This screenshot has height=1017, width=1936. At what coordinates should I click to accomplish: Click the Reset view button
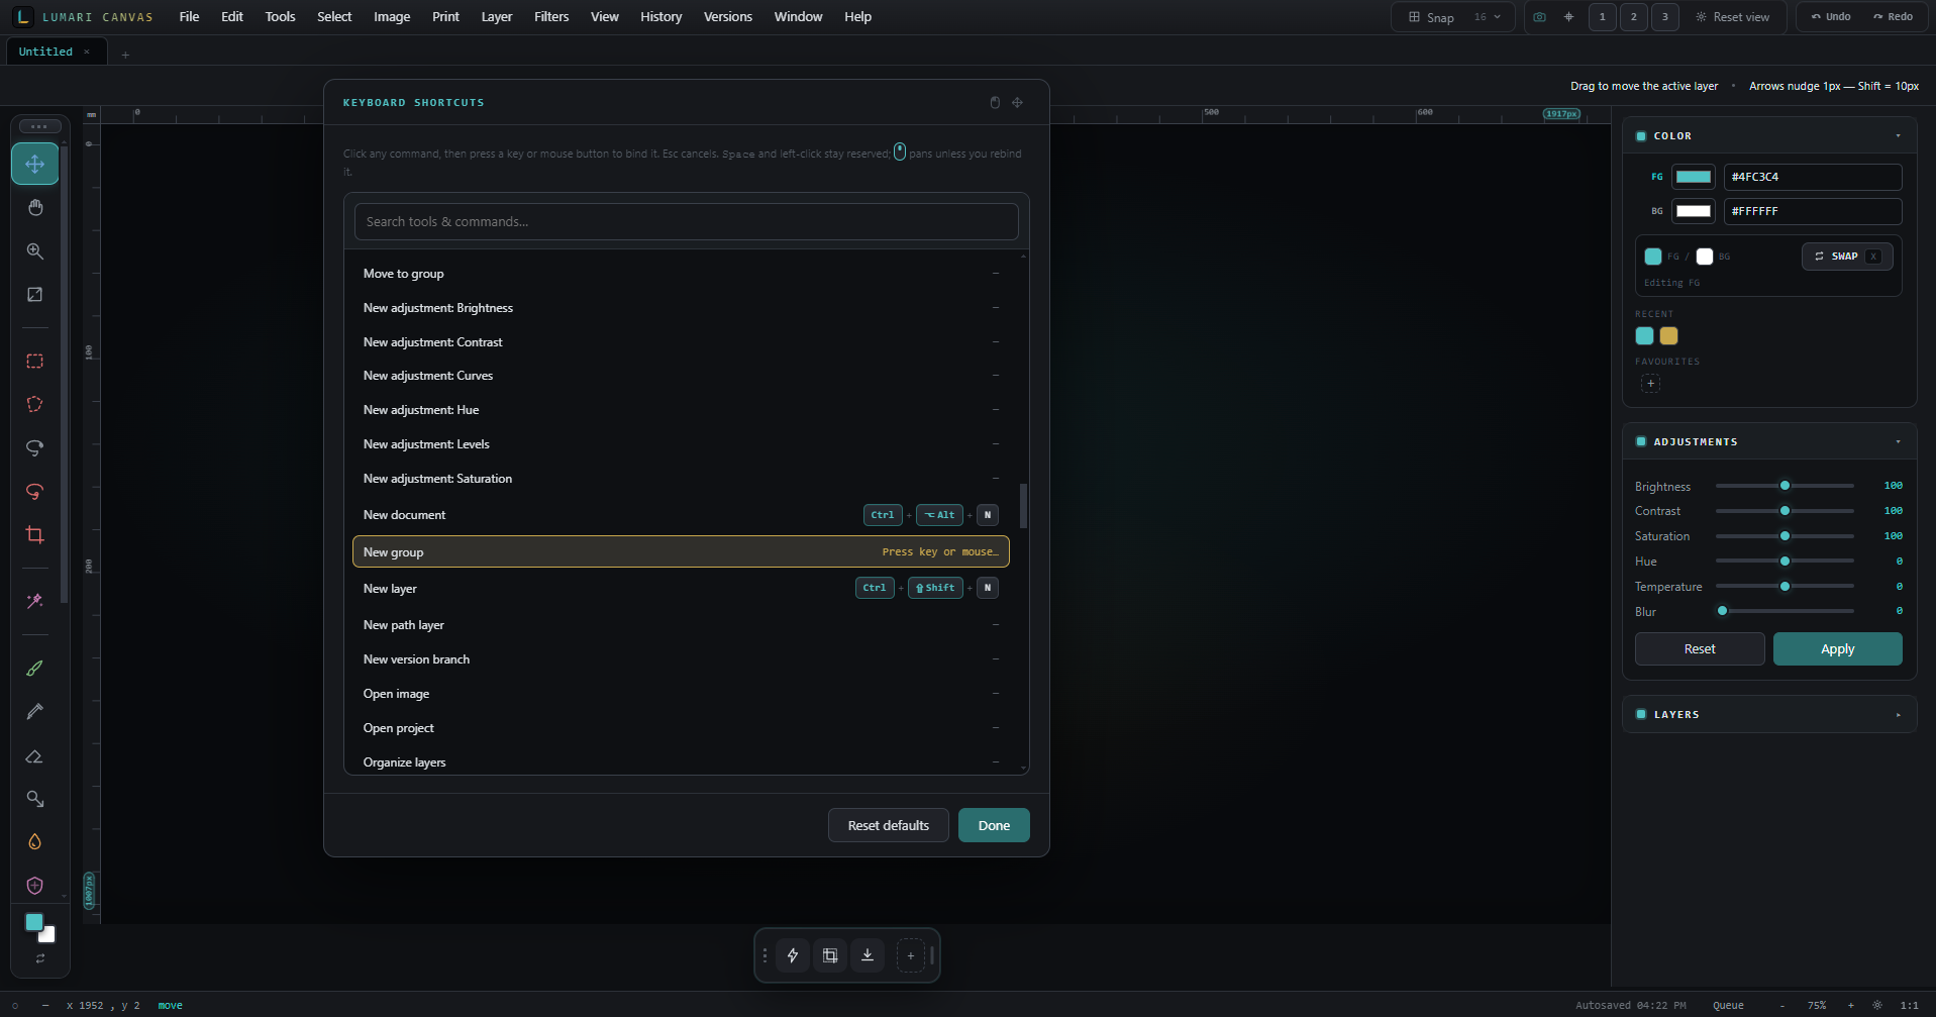pyautogui.click(x=1733, y=17)
